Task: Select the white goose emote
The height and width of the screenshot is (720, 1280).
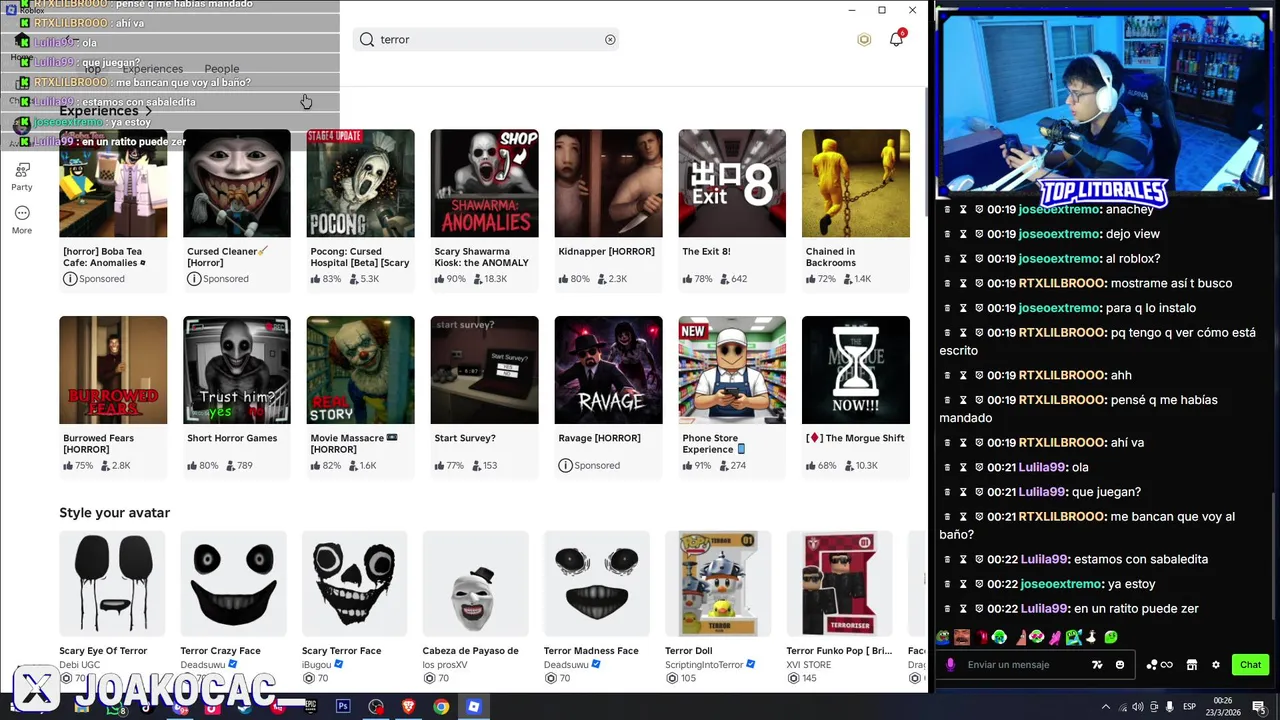Action: coord(1091,637)
